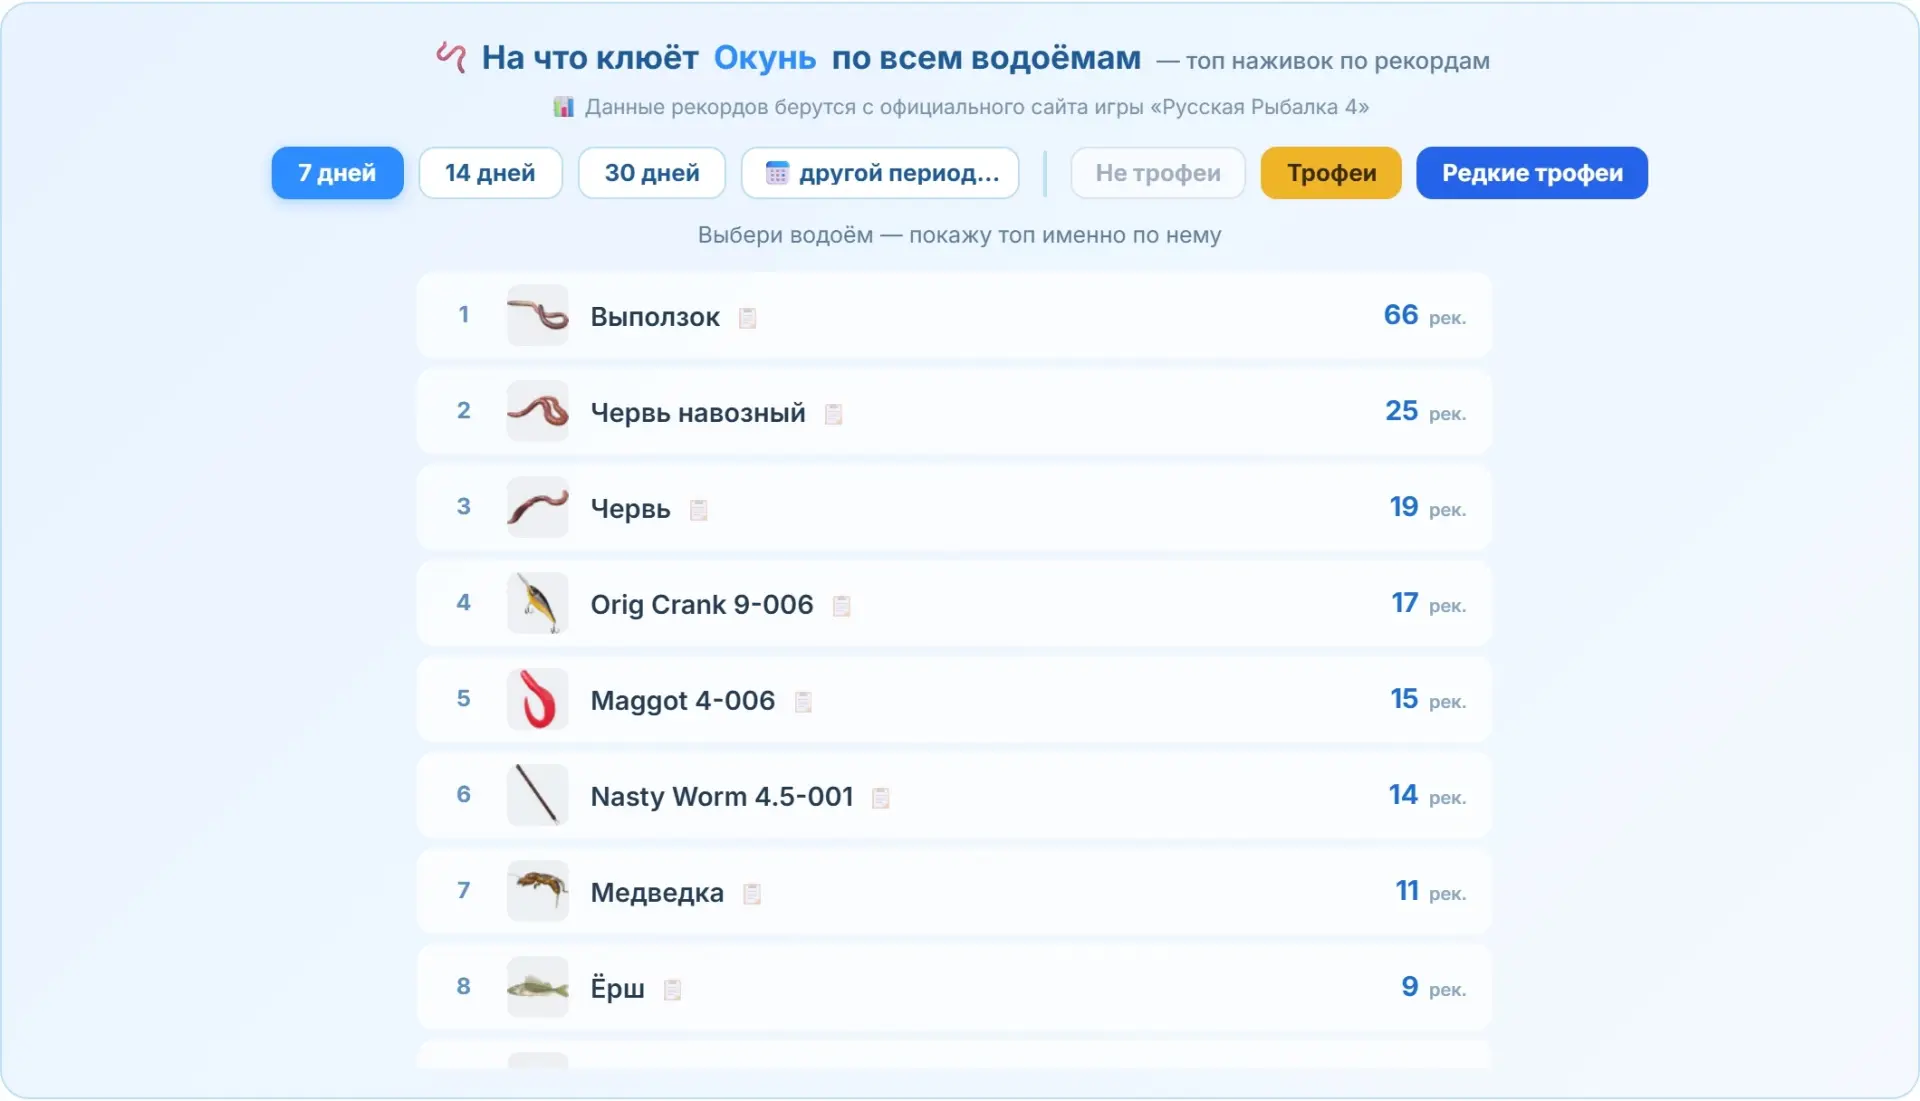
Task: Toggle the Не трофеи filter
Action: 1158,173
